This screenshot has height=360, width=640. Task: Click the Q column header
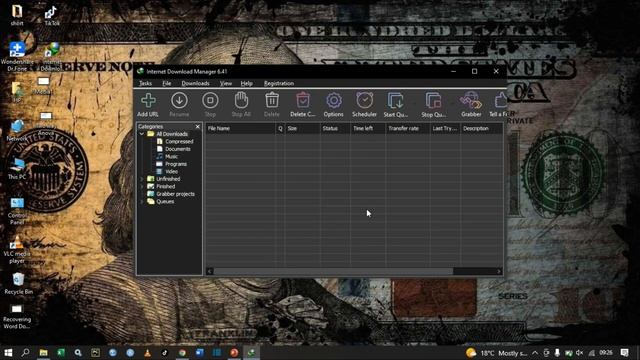(280, 129)
